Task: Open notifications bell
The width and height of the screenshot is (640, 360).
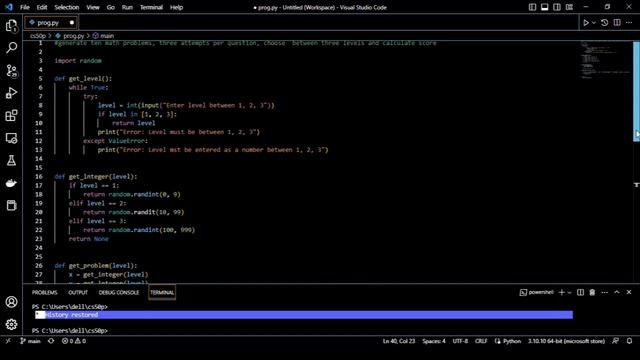Action: coord(629,341)
